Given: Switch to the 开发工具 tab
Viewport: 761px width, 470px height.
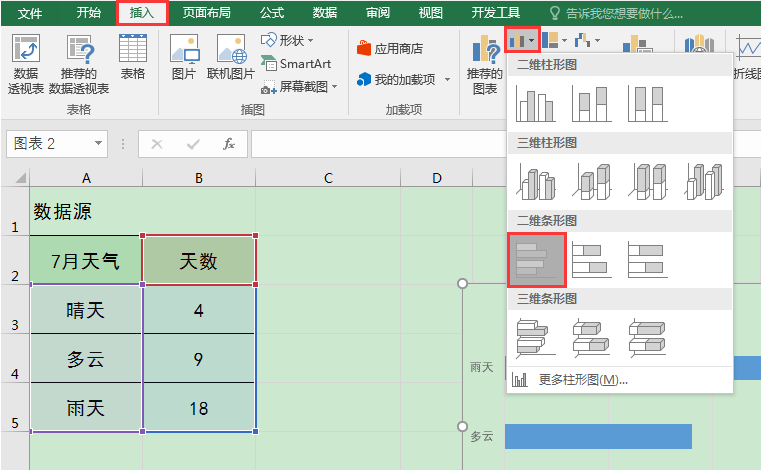Looking at the screenshot, I should click(496, 13).
